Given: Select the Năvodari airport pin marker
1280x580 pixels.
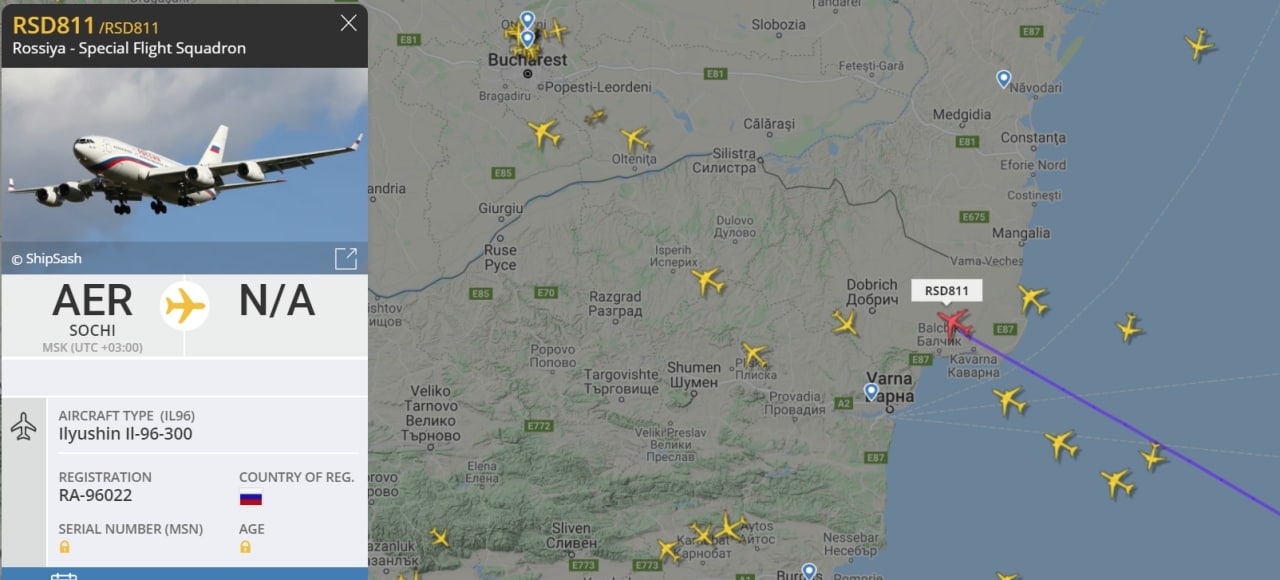Looking at the screenshot, I should coord(1003,79).
